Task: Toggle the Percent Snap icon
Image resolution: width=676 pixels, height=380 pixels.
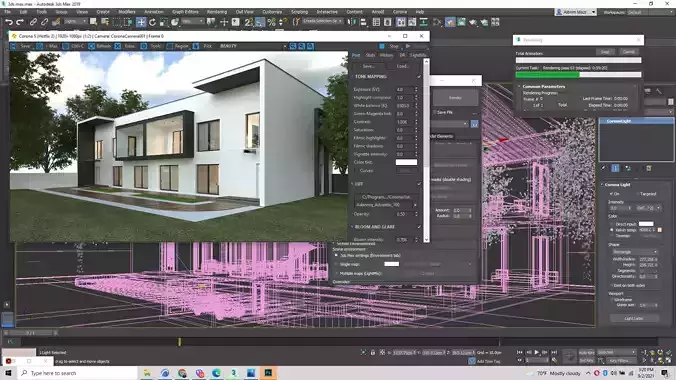Action: tap(272, 22)
